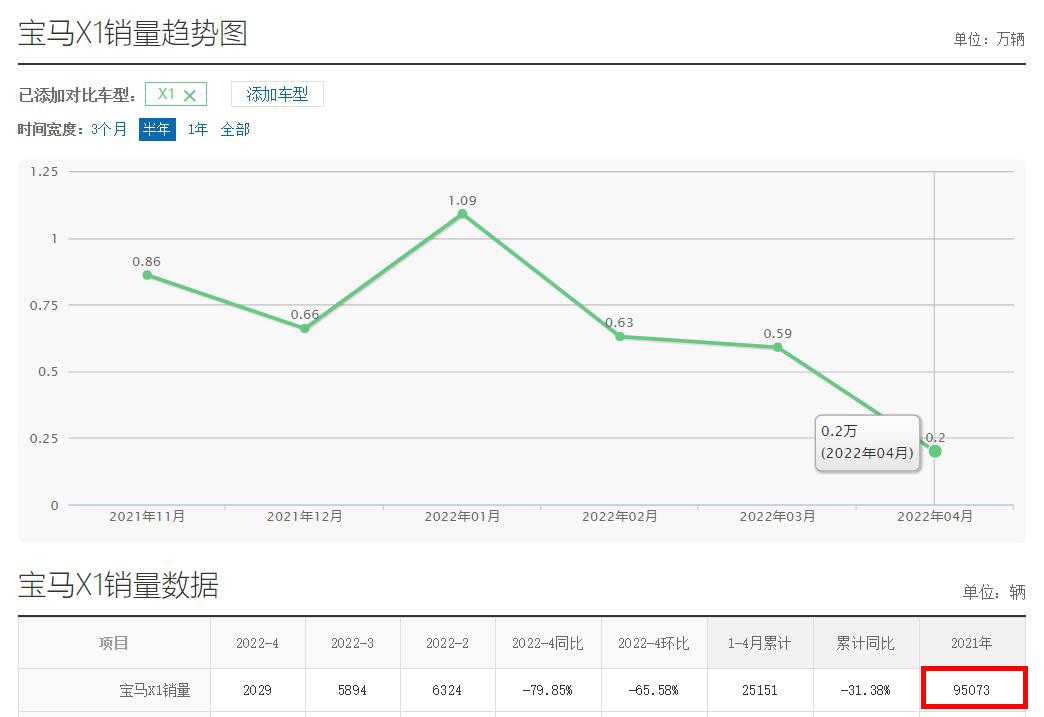
Task: Select the 半年 time range
Action: tap(157, 129)
